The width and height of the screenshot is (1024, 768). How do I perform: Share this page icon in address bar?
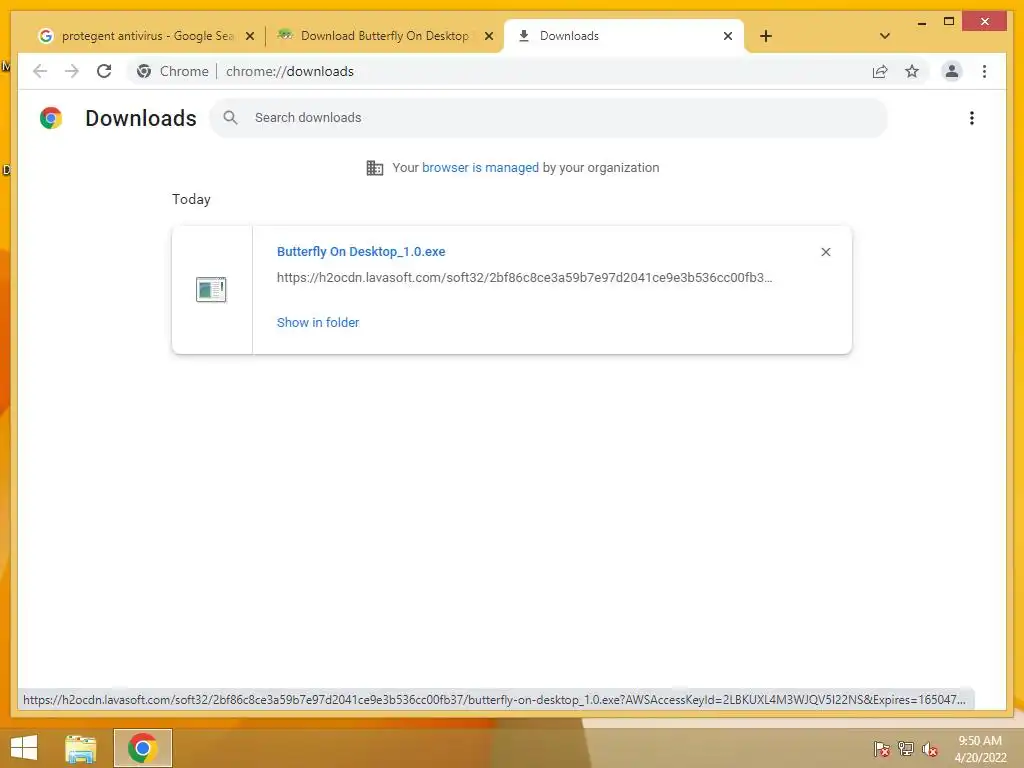click(x=880, y=71)
